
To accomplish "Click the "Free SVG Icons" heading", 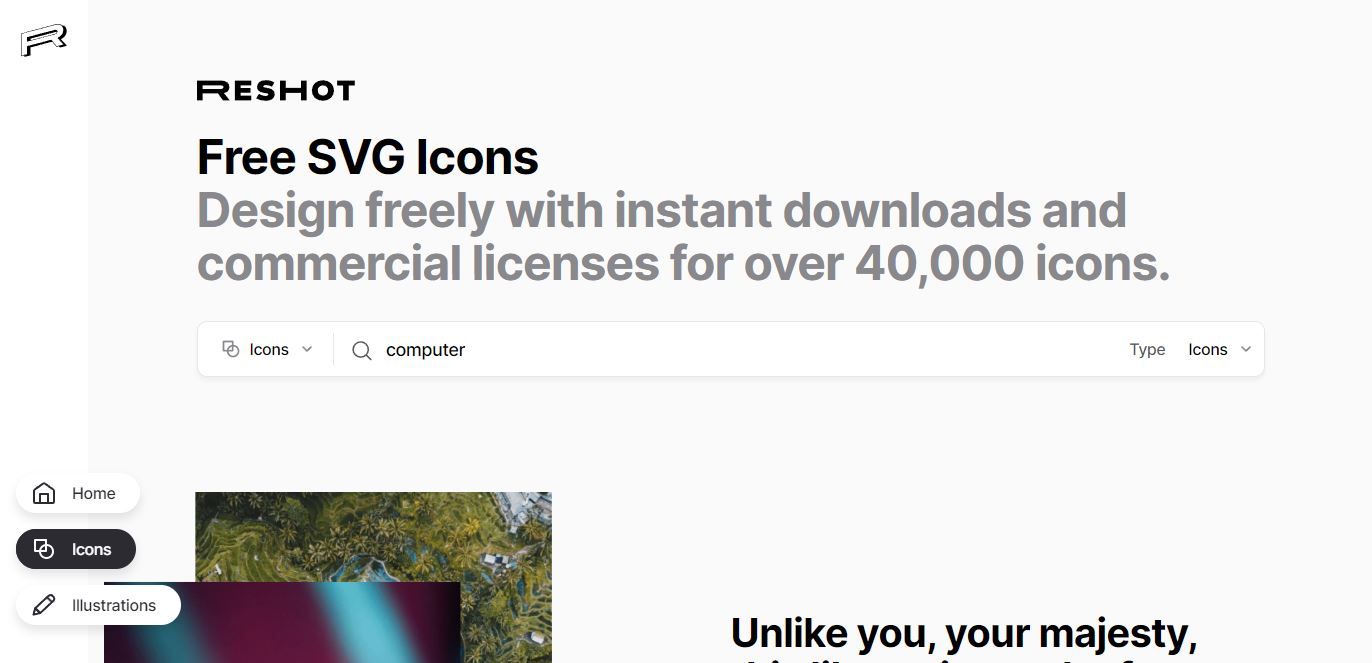I will tap(368, 157).
